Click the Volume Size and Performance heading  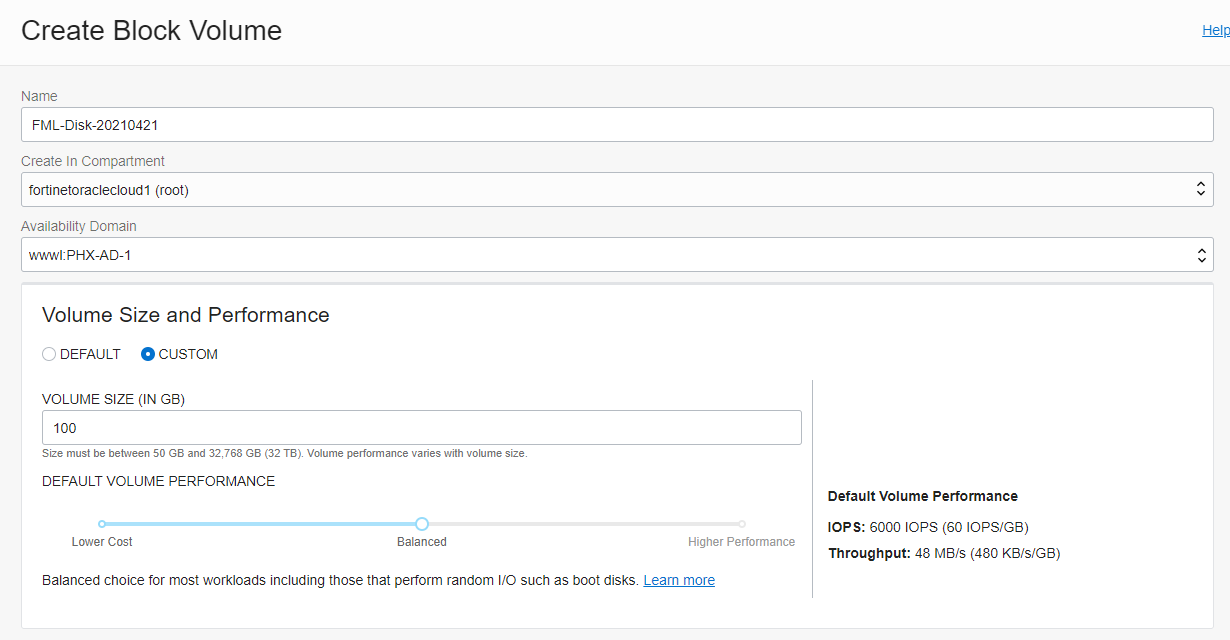click(x=185, y=315)
